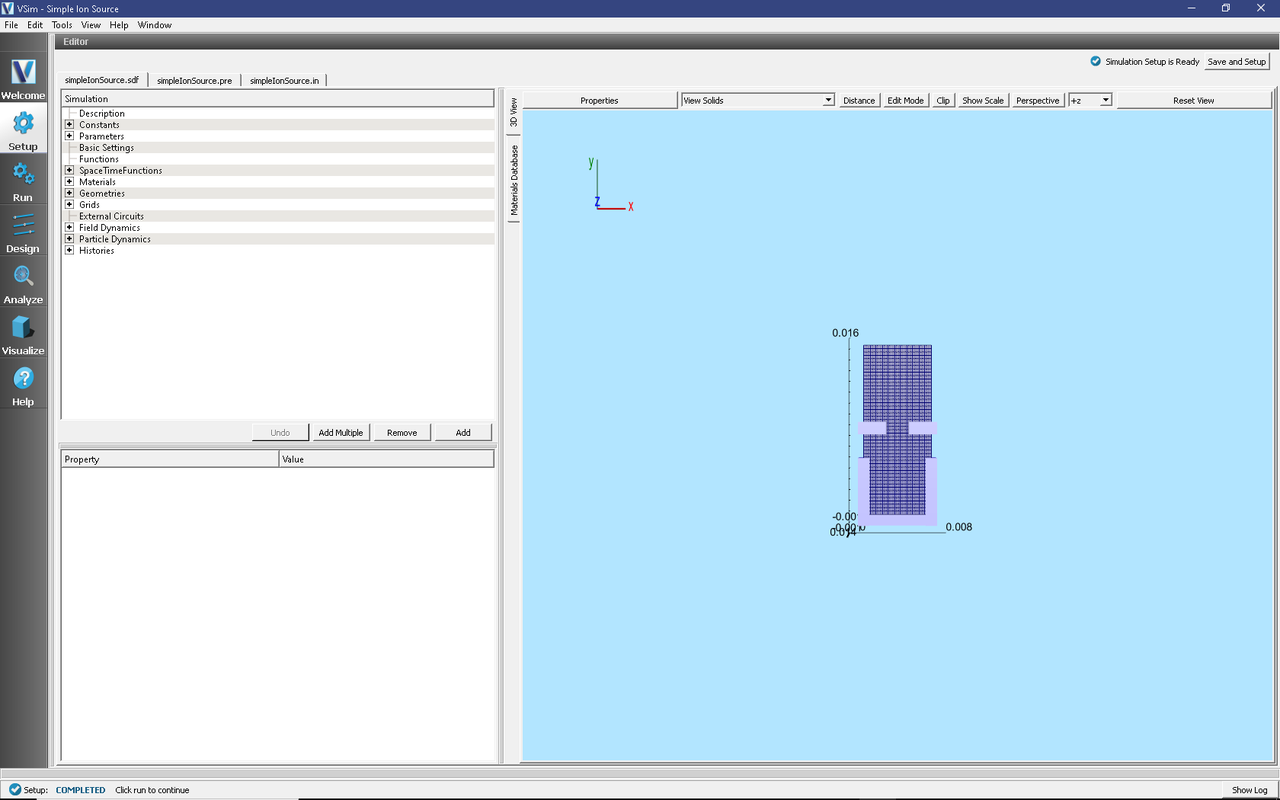Select Basic Settings in the simulation tree
This screenshot has height=800, width=1280.
[x=106, y=148]
